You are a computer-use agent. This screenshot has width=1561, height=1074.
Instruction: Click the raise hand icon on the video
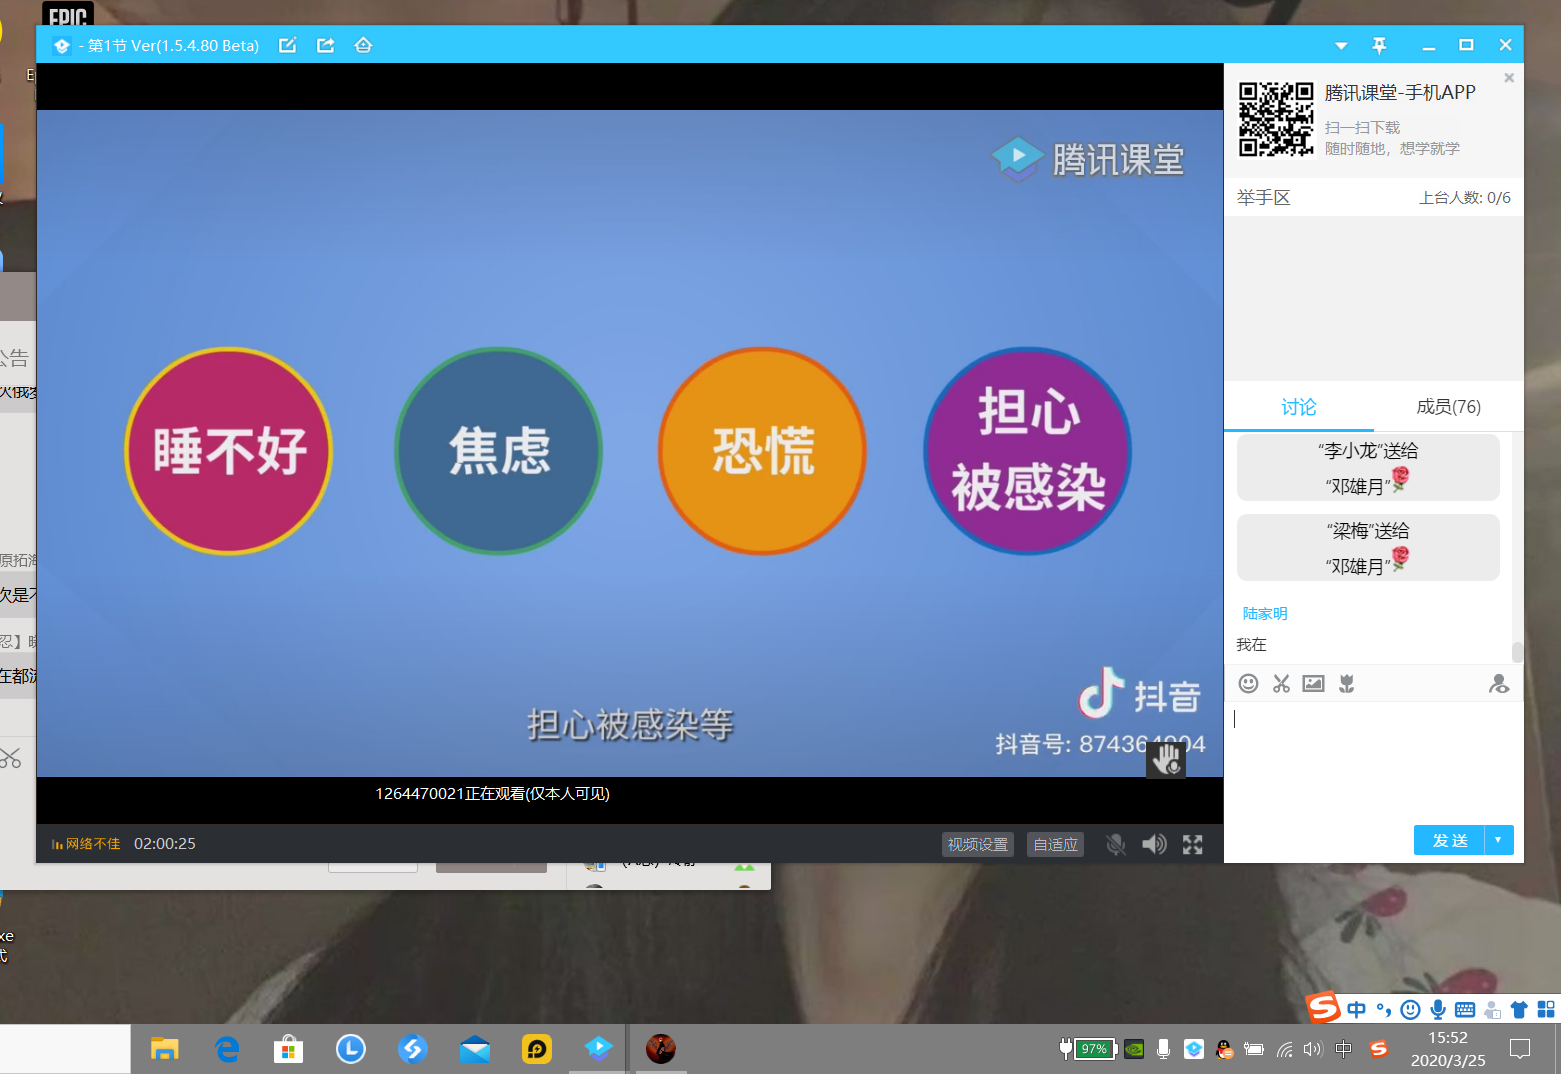pos(1166,761)
